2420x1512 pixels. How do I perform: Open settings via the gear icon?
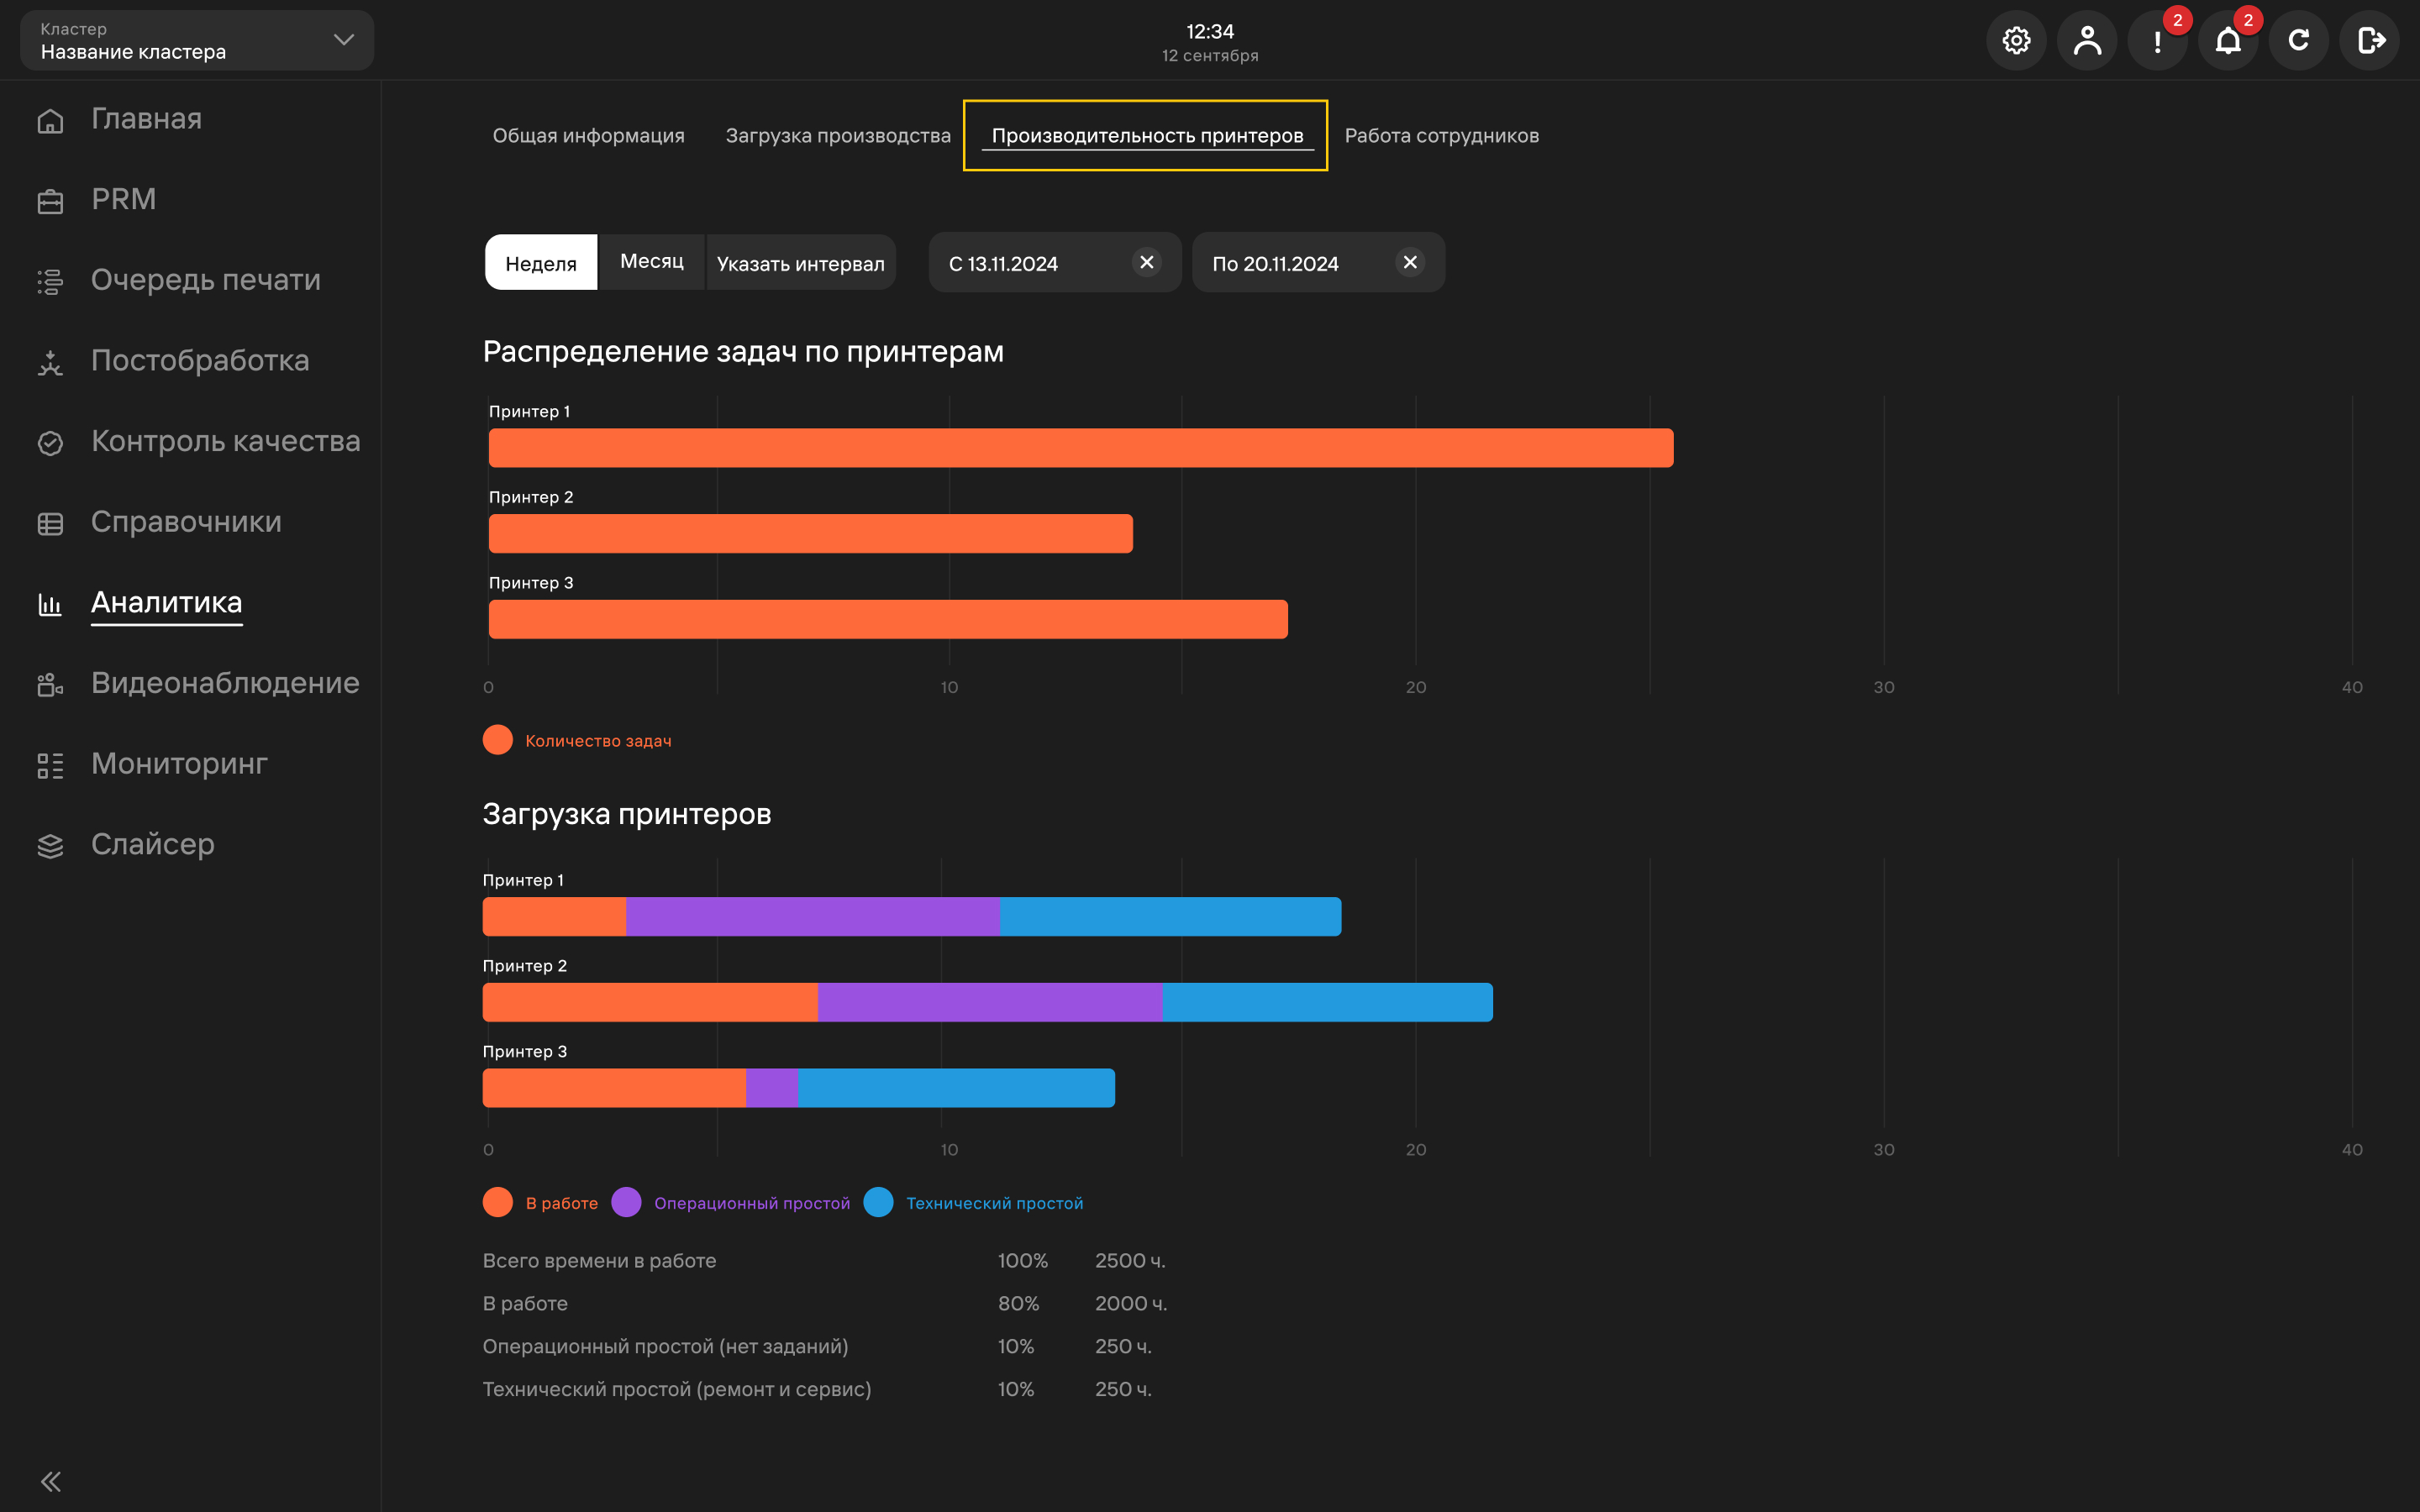point(2016,40)
